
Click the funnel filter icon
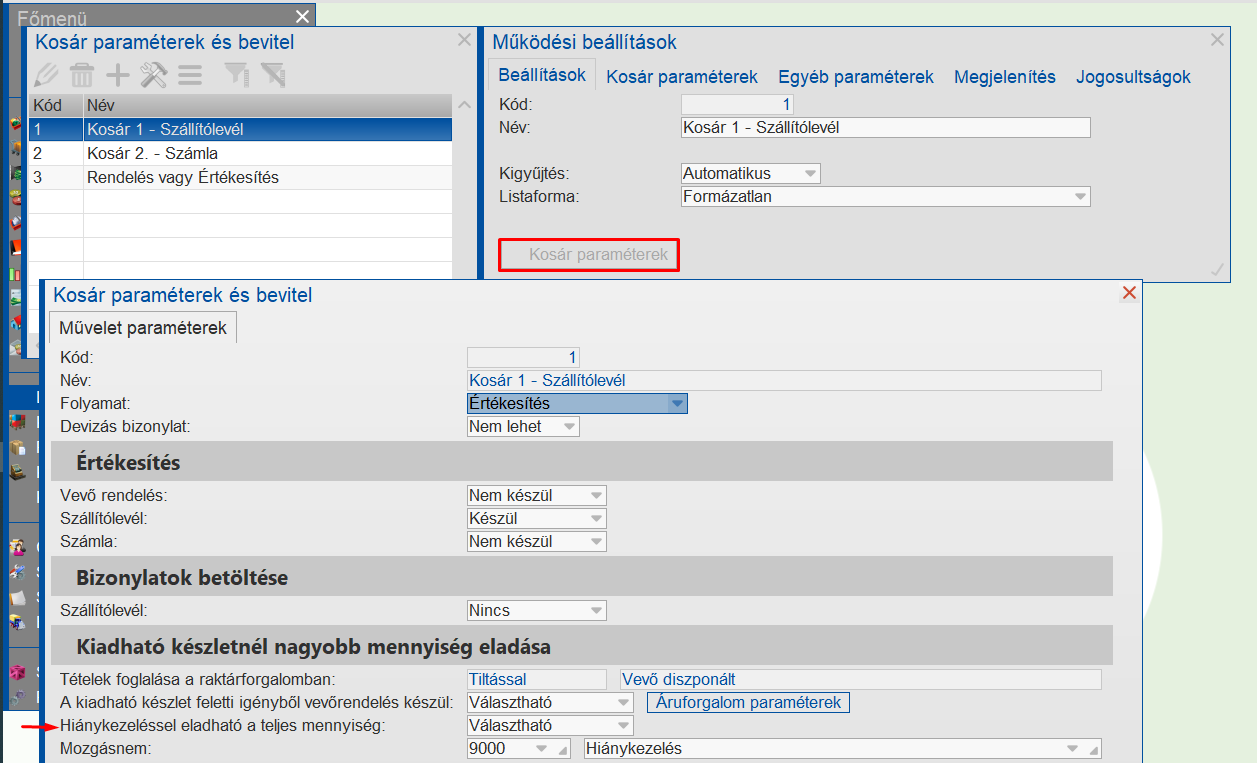(x=236, y=74)
